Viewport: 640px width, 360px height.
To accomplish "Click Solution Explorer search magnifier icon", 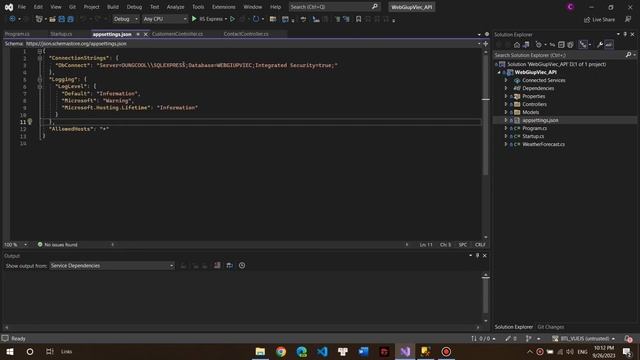I will tap(629, 55).
